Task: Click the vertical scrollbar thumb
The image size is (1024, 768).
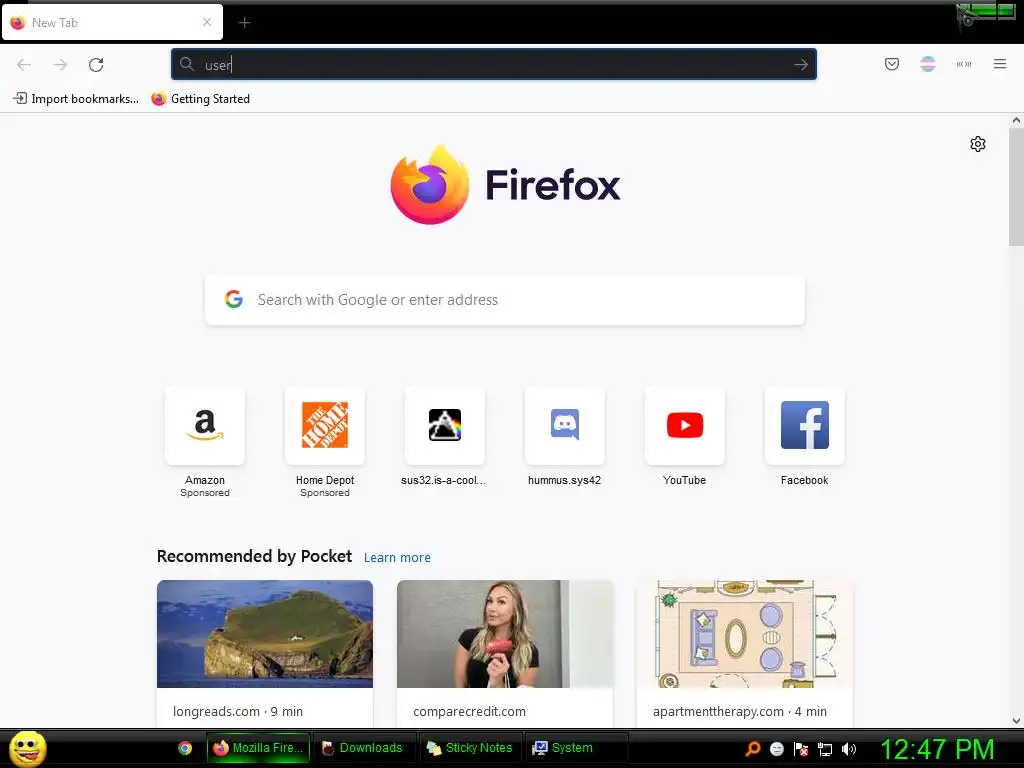Action: [1016, 187]
